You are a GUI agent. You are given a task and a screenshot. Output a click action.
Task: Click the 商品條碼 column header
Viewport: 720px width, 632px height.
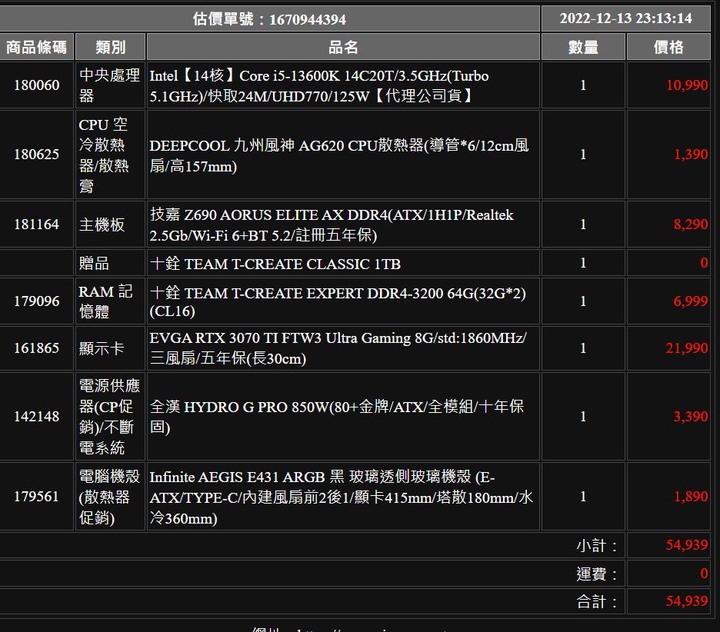pos(36,47)
